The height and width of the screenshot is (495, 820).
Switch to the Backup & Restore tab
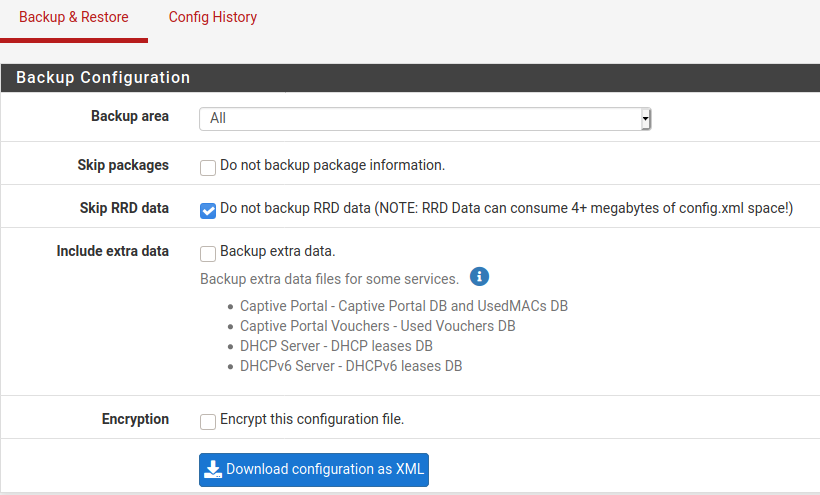(x=74, y=17)
